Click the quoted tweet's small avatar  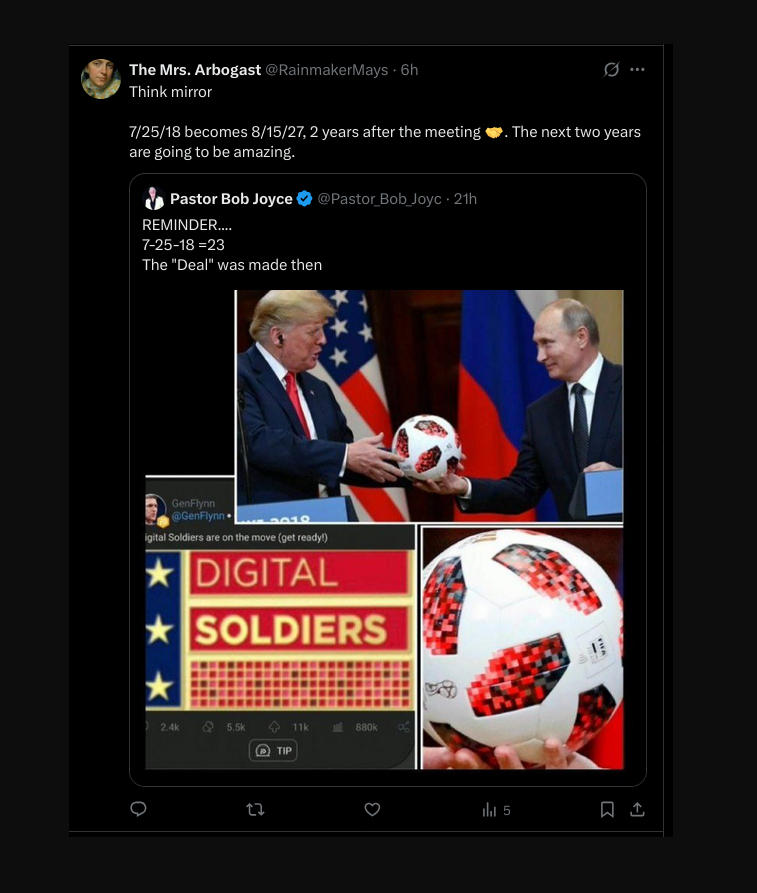[x=153, y=199]
